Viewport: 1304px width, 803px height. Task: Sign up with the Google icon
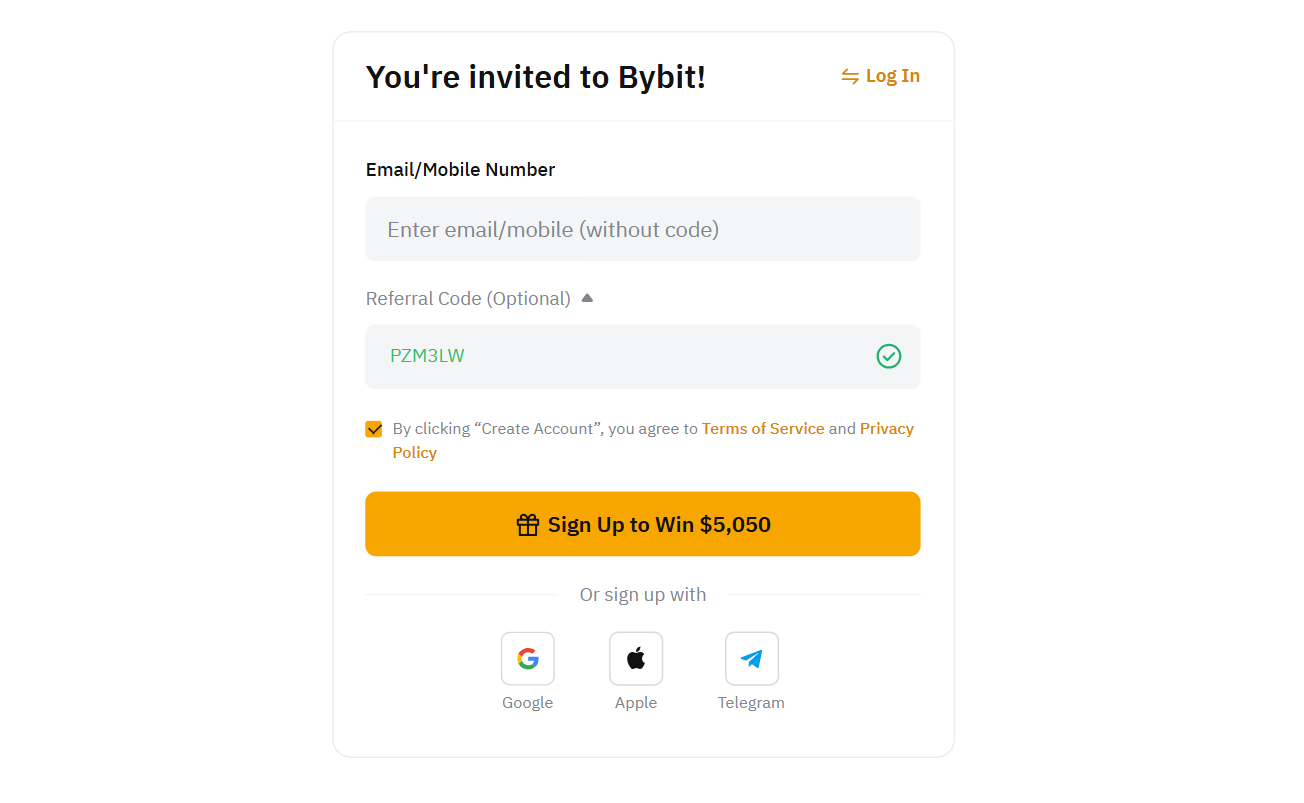(x=527, y=658)
